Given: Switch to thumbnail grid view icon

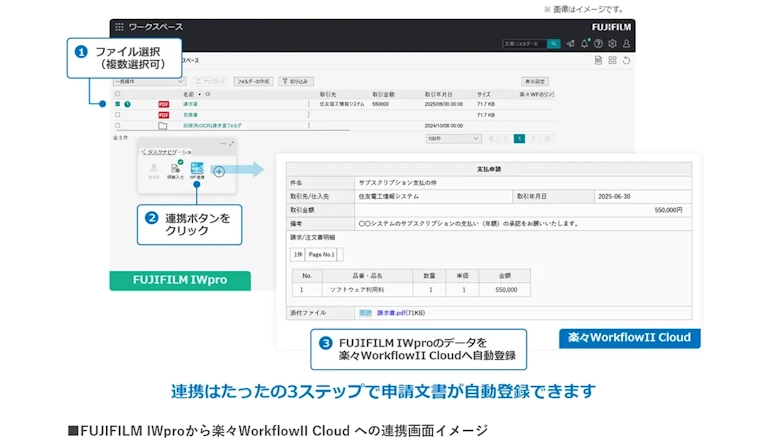Looking at the screenshot, I should pos(612,60).
